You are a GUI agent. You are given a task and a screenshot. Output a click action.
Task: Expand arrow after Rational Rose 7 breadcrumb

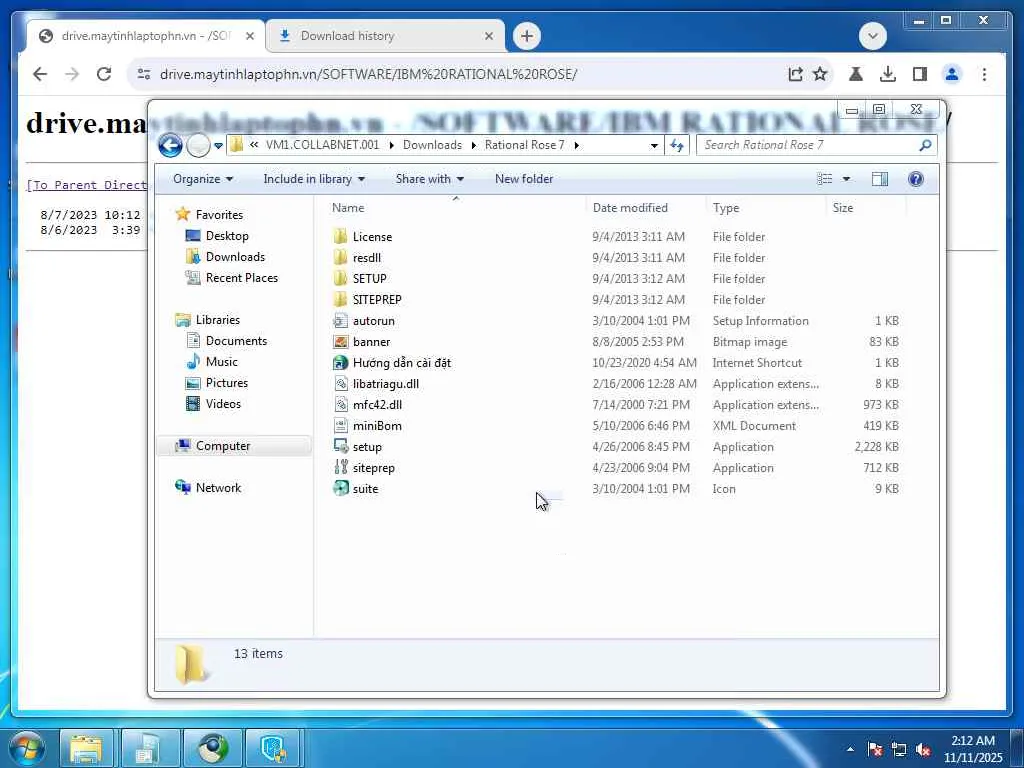click(577, 145)
